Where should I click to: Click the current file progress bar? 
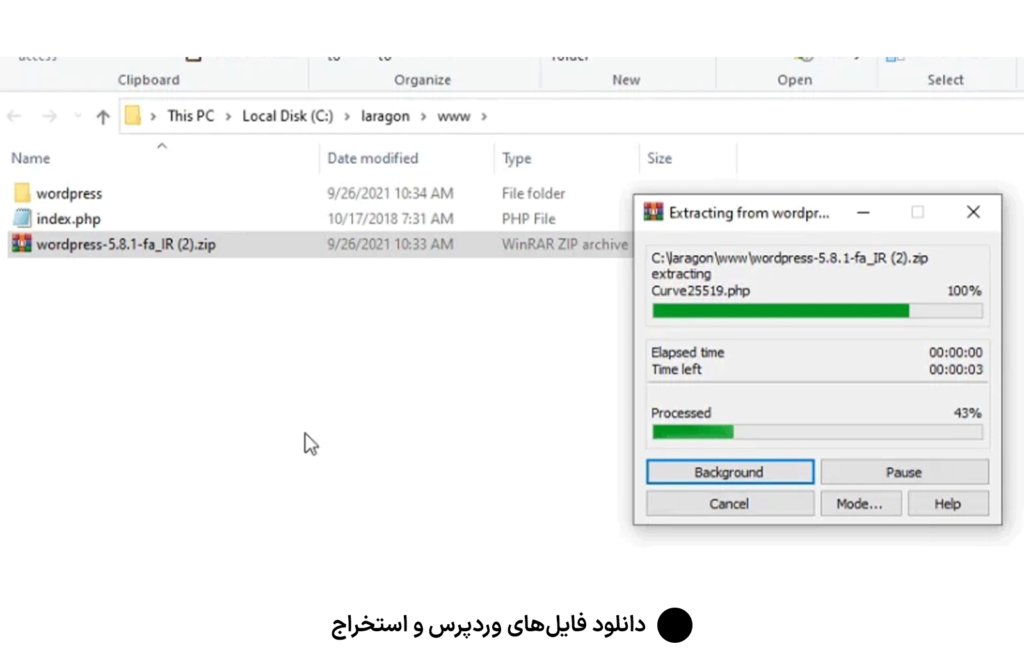pos(817,311)
